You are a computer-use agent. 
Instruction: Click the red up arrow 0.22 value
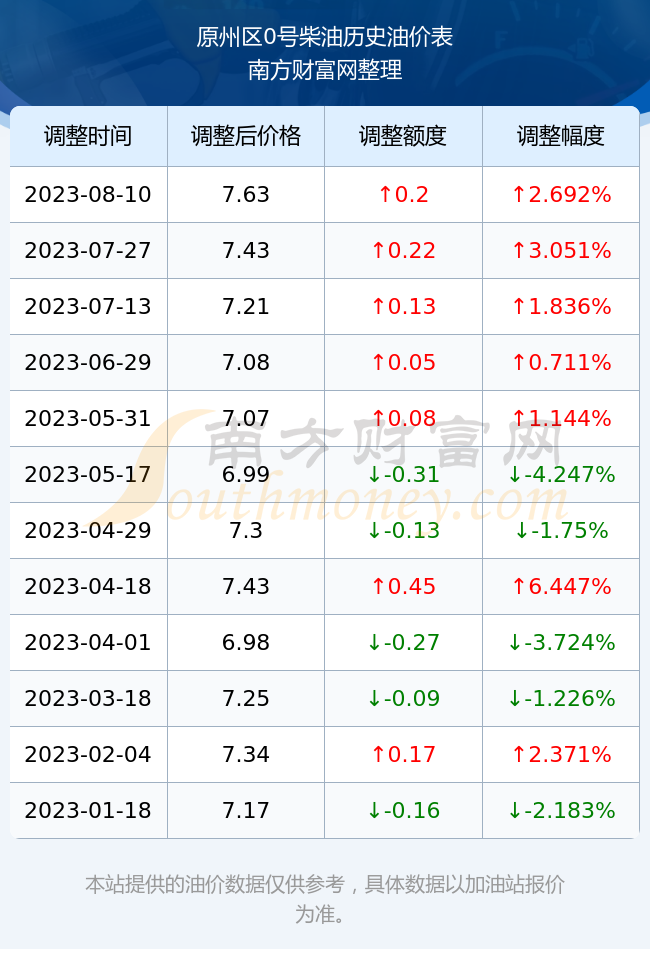coord(403,251)
